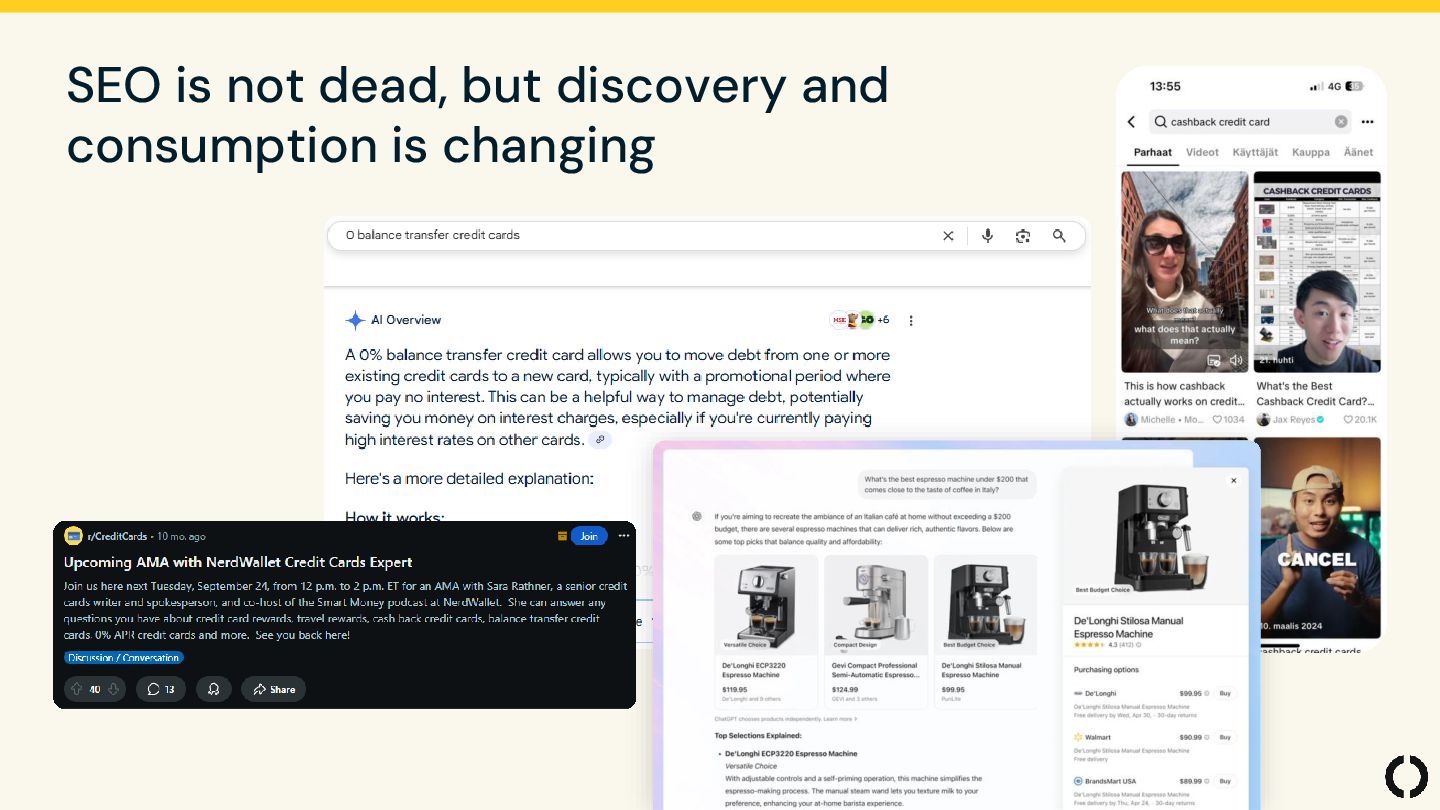
Task: Go back using TikTok back arrow
Action: click(x=1132, y=122)
